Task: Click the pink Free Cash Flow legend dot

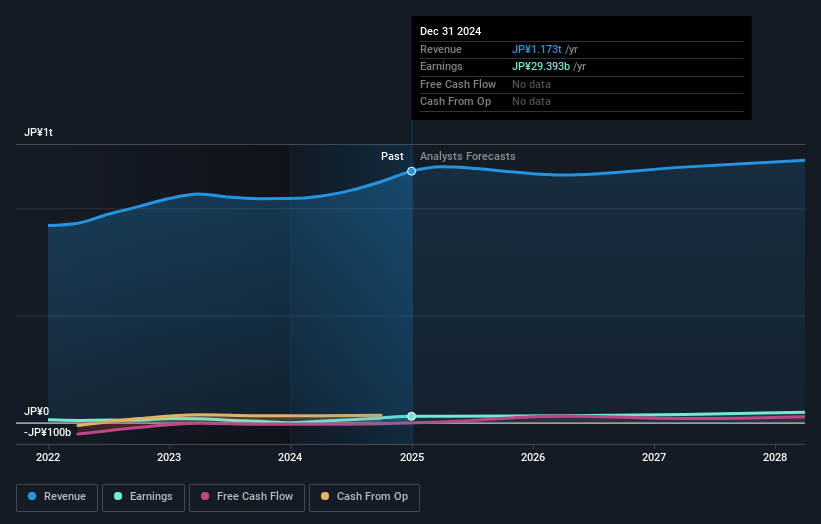Action: click(x=205, y=496)
